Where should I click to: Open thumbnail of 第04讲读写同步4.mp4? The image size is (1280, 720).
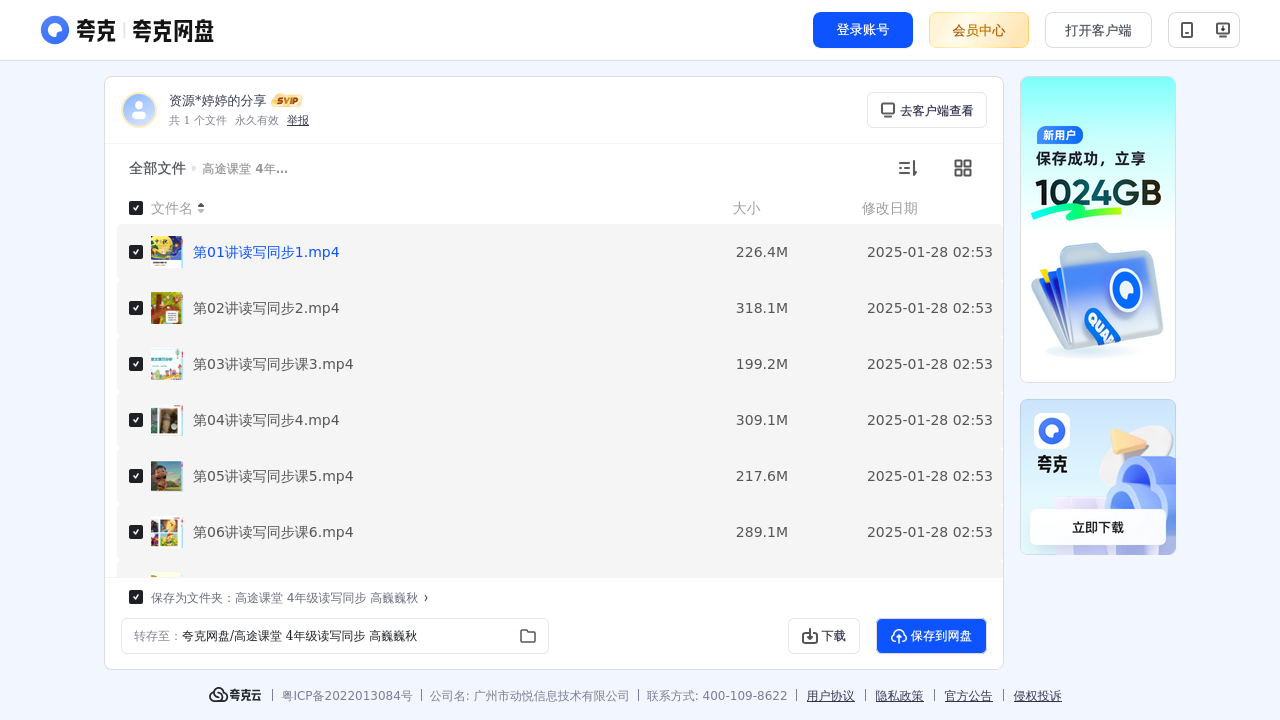(x=167, y=420)
